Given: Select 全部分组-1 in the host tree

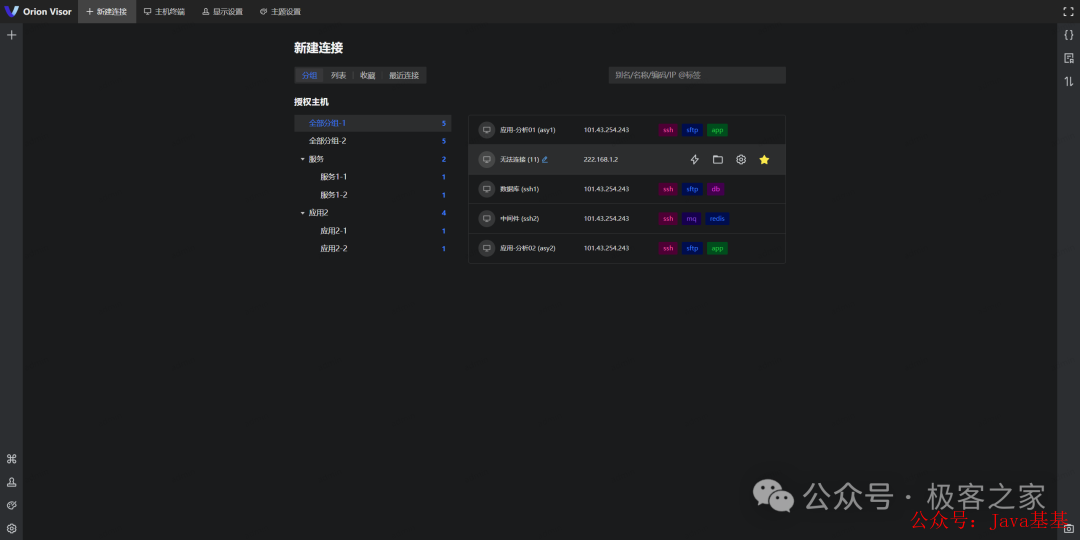Looking at the screenshot, I should [x=373, y=123].
